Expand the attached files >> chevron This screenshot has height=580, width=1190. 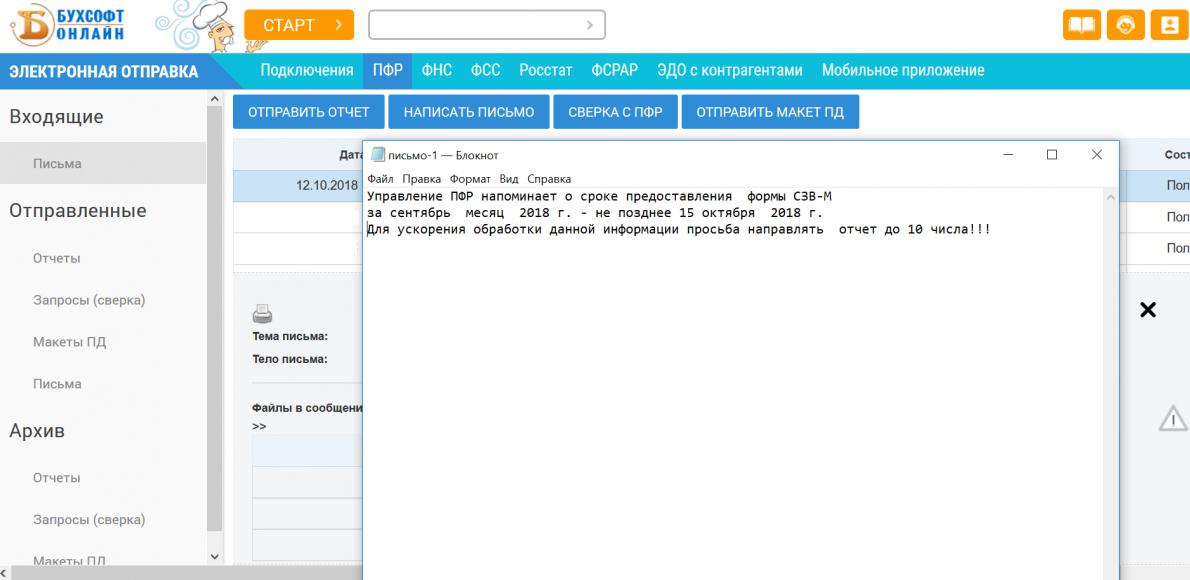coord(260,426)
